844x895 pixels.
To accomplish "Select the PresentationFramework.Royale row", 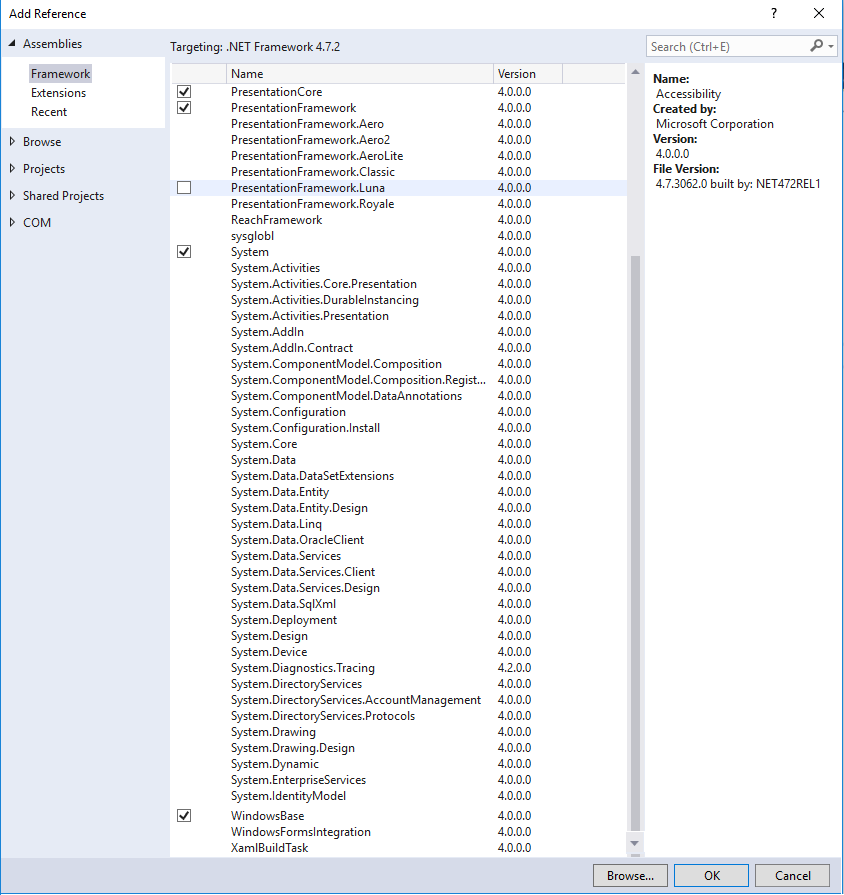I will click(398, 203).
